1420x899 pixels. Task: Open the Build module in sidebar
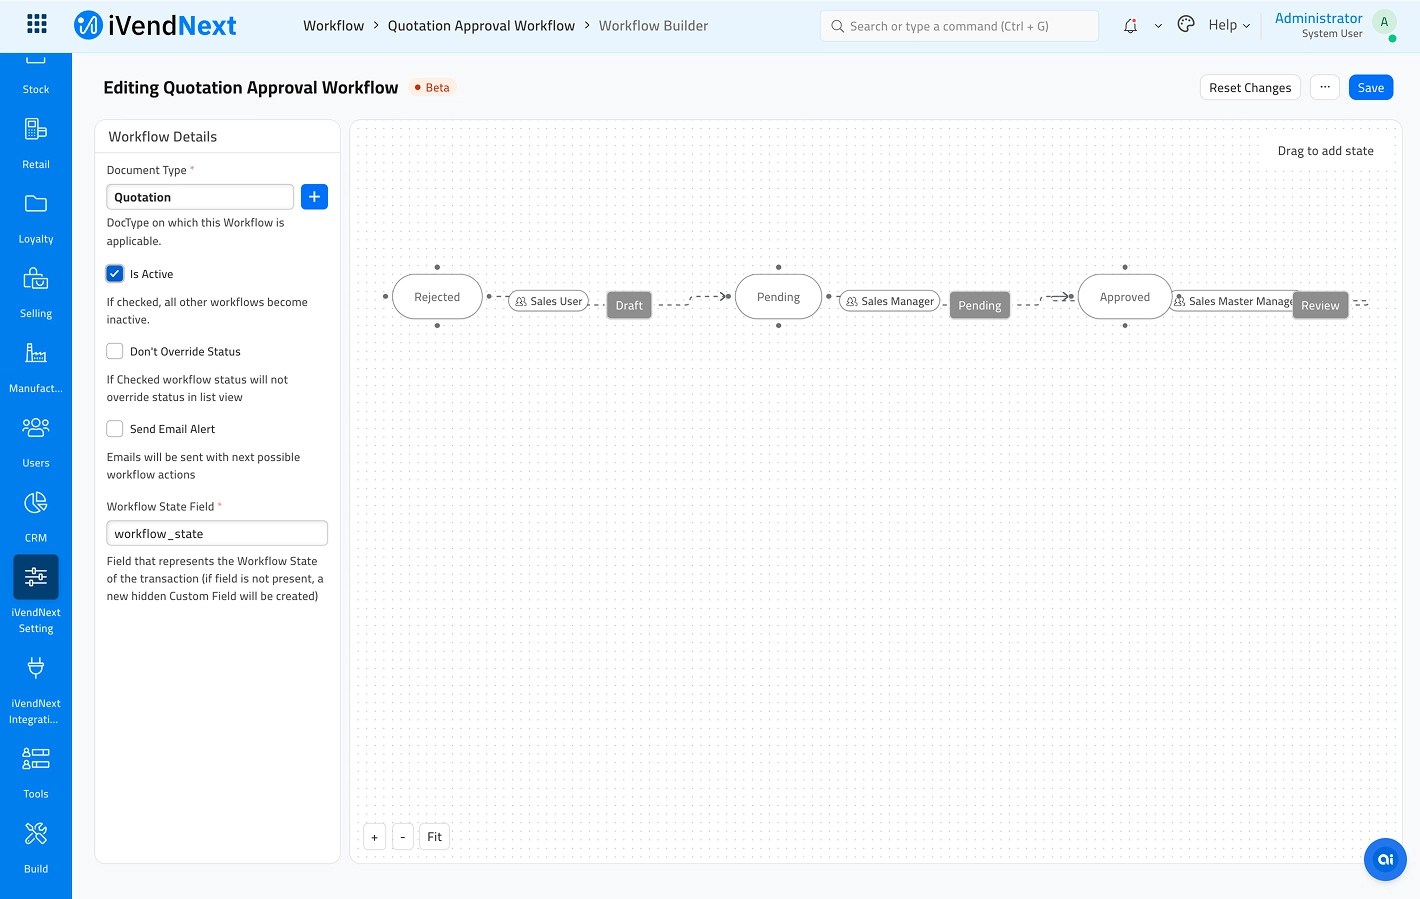click(x=36, y=848)
